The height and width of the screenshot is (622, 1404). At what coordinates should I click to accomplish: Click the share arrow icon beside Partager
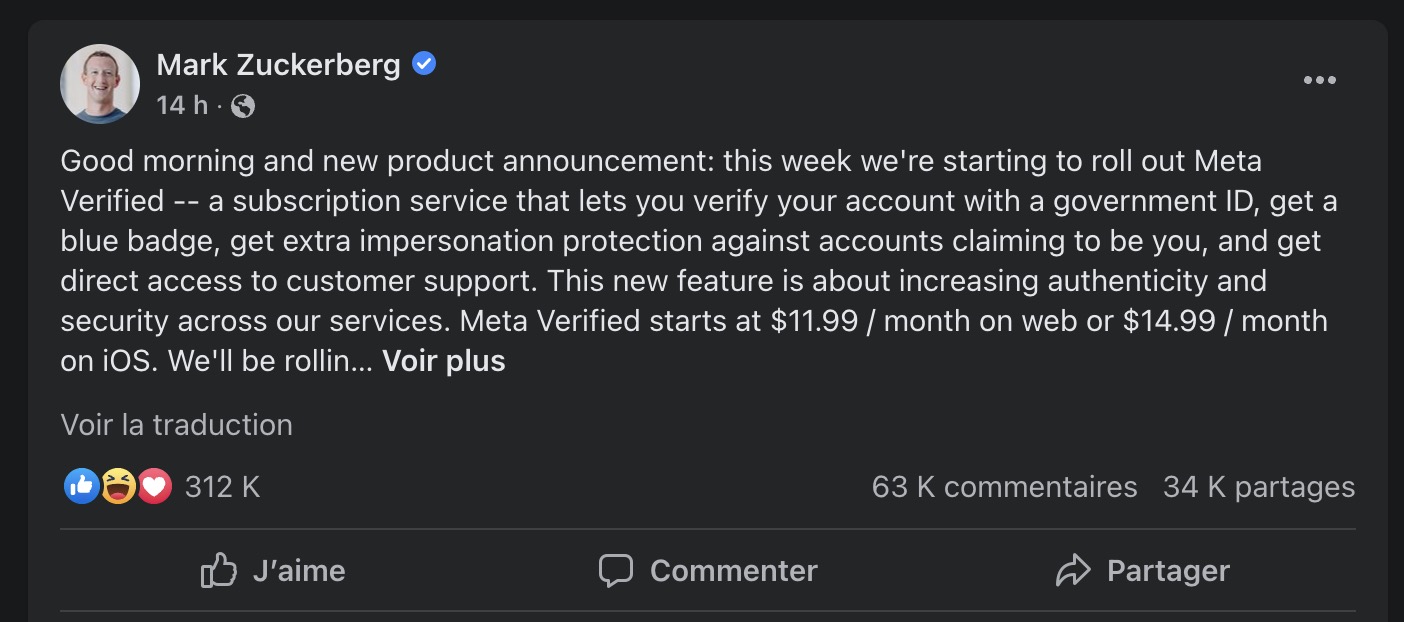tap(1072, 571)
